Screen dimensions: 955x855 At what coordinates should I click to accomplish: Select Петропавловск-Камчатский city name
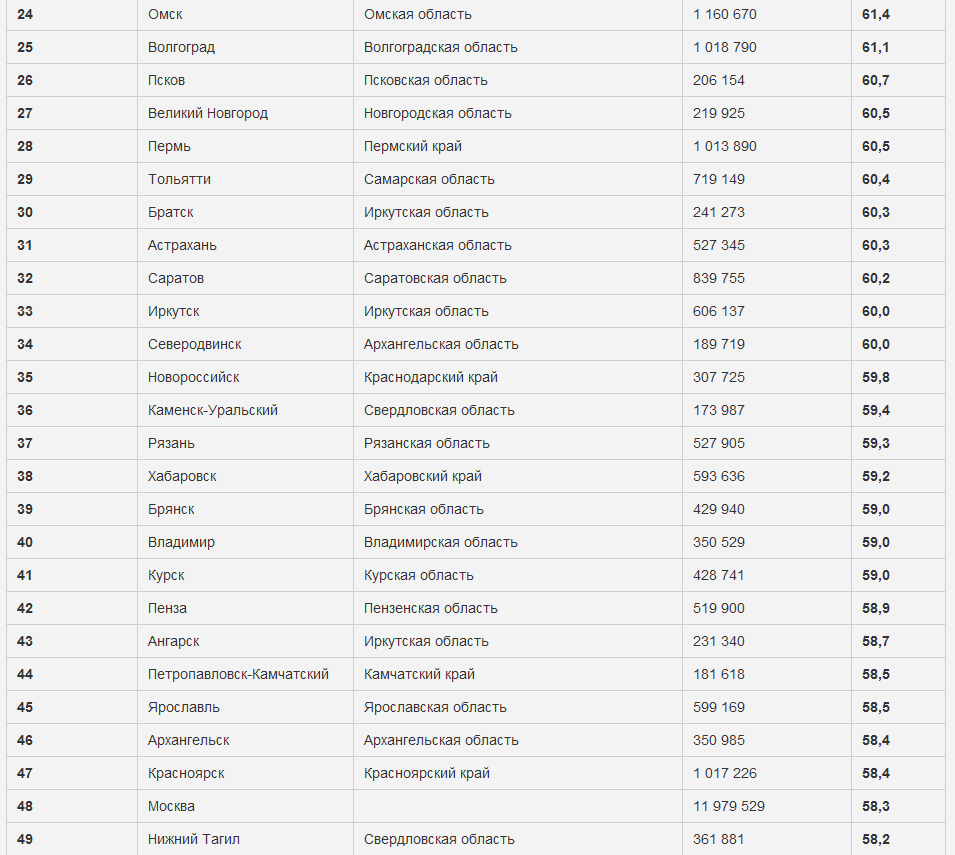click(238, 674)
